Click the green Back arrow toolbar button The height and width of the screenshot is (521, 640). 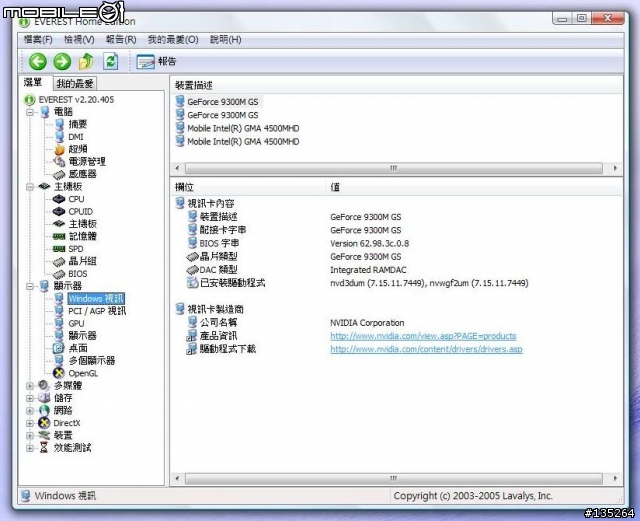pos(38,62)
